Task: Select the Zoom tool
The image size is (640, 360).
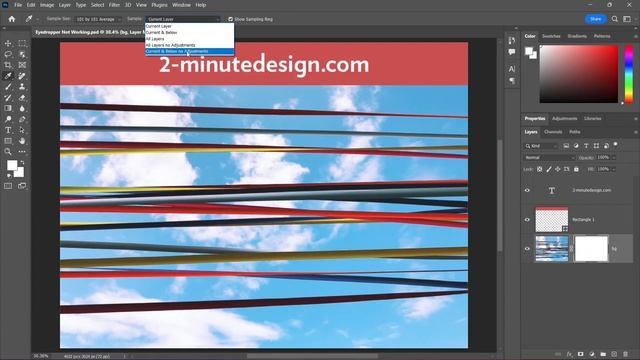Action: (x=8, y=151)
